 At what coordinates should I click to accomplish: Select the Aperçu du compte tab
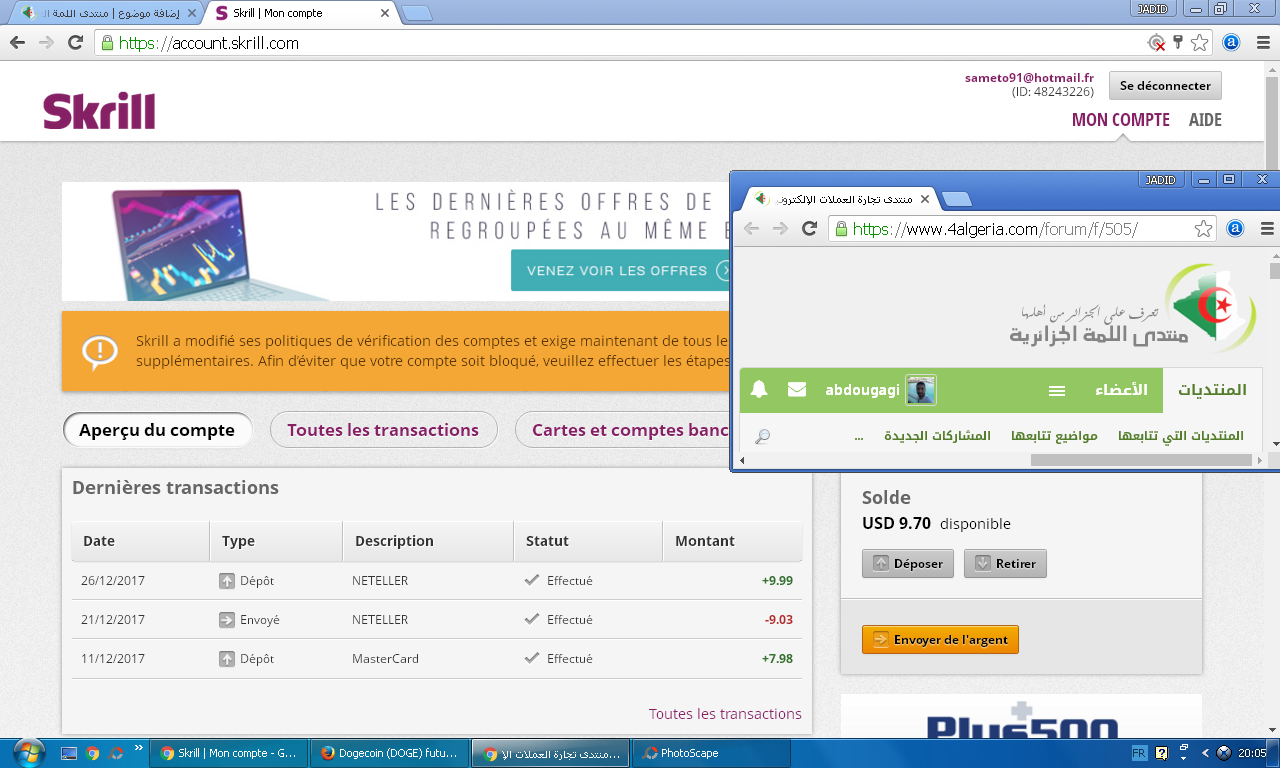click(157, 430)
